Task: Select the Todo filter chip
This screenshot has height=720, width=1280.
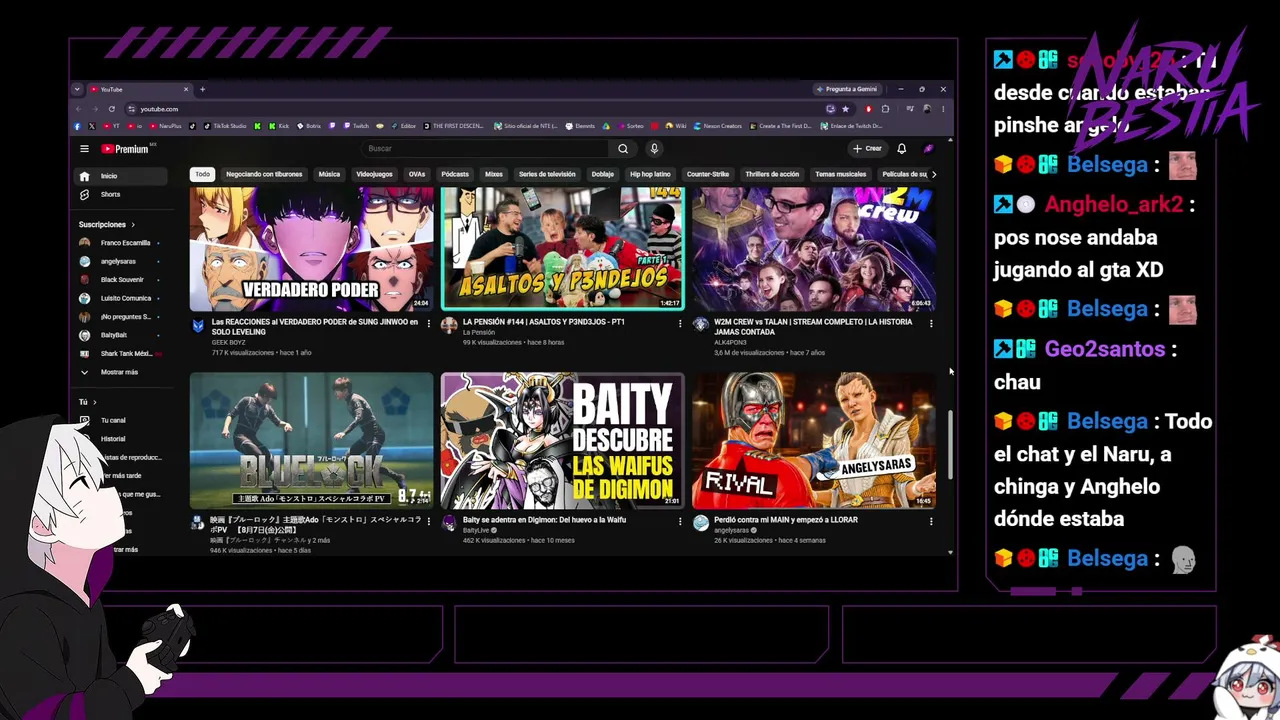Action: [x=203, y=174]
